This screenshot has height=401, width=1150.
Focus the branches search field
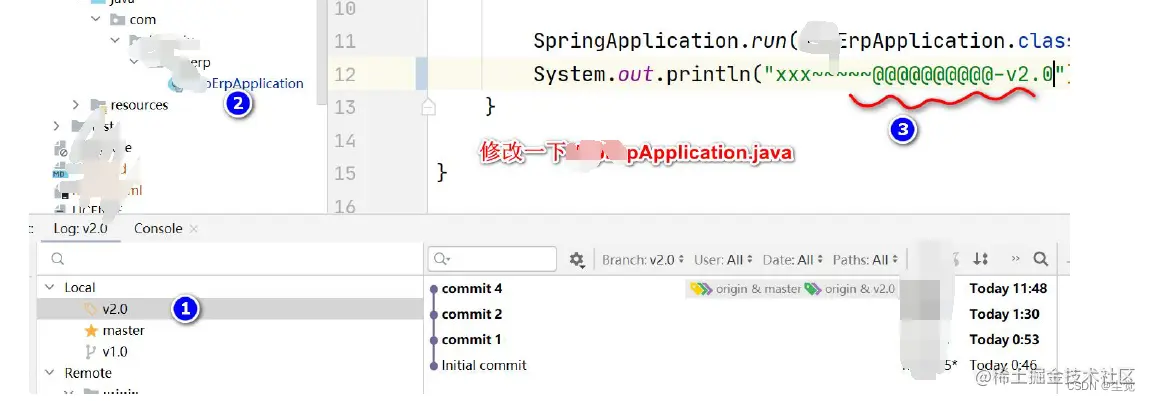click(229, 259)
